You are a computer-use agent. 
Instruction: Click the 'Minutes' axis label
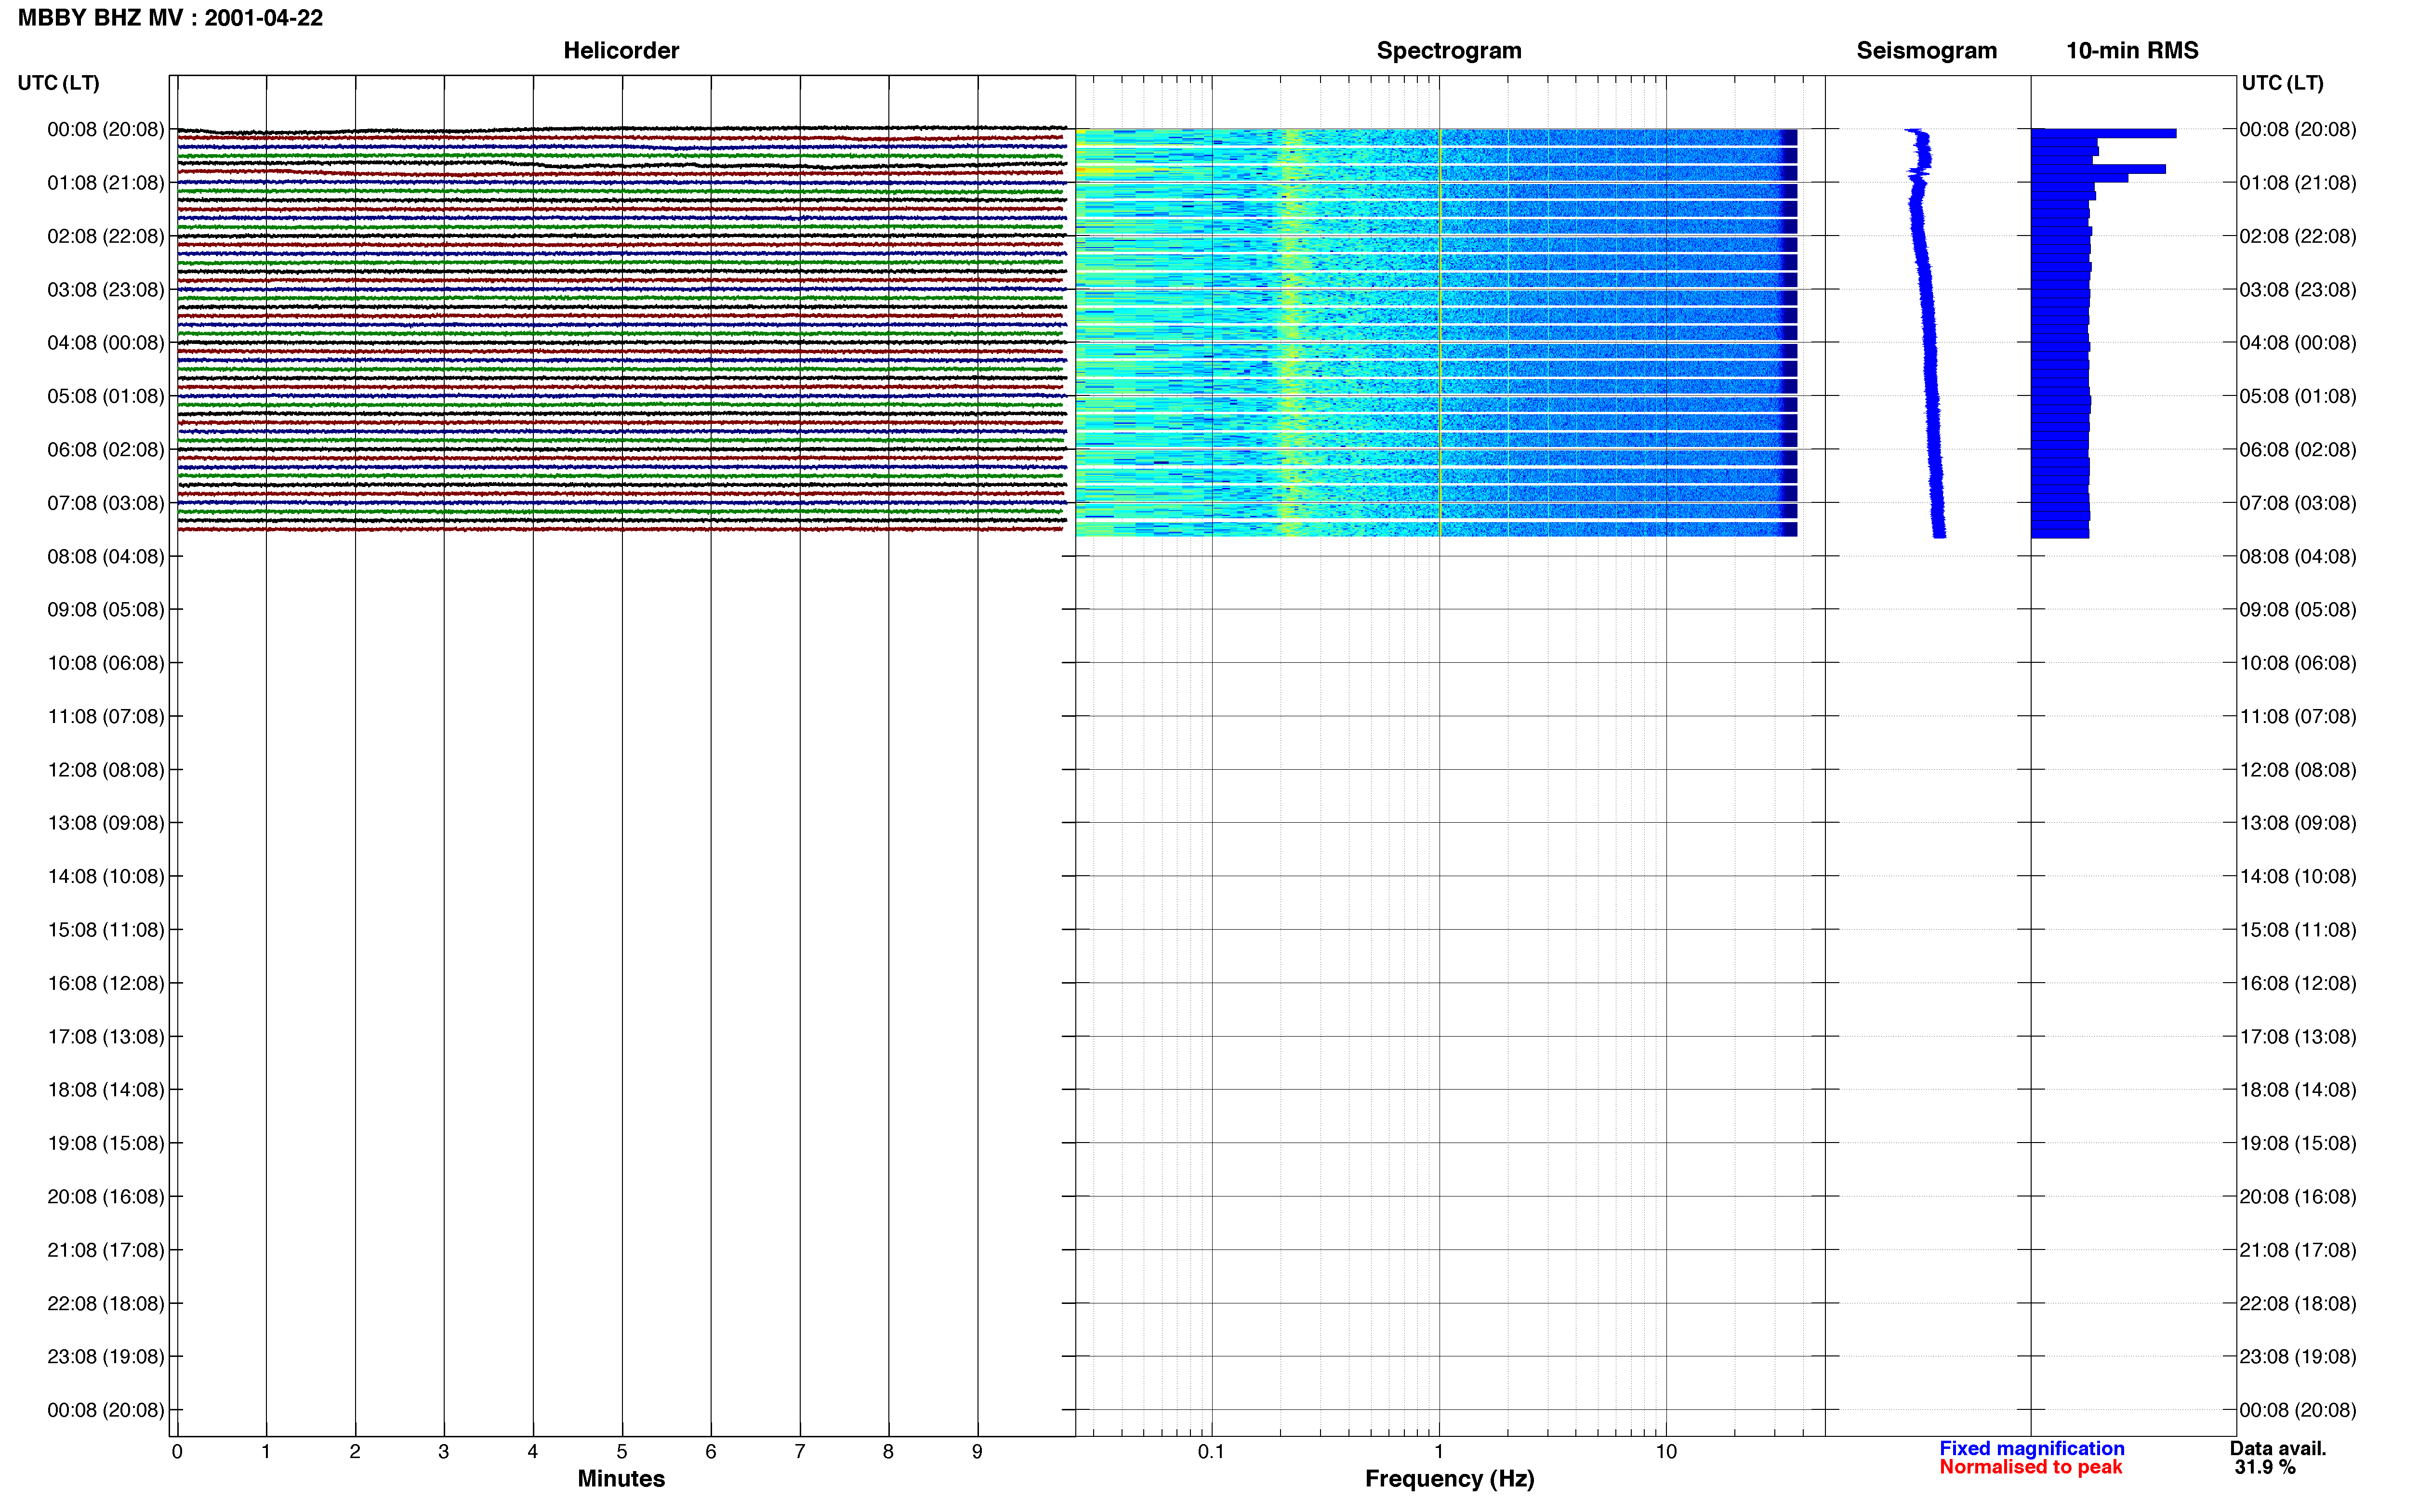tap(621, 1478)
